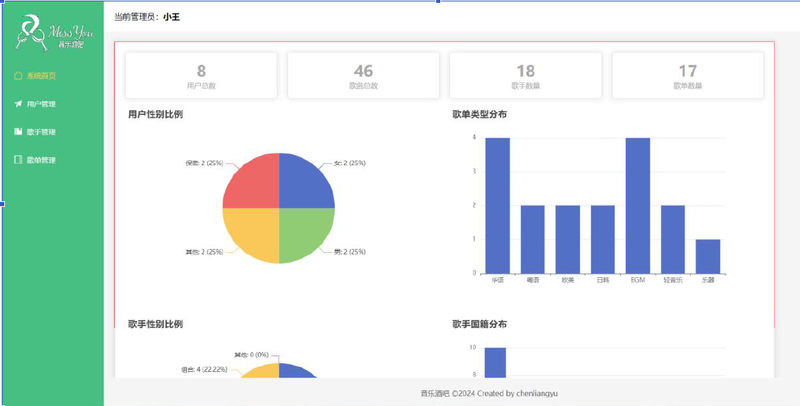Viewport: 800px width, 406px height.
Task: Click the pie label 其他: 2 (25%)
Action: [204, 252]
